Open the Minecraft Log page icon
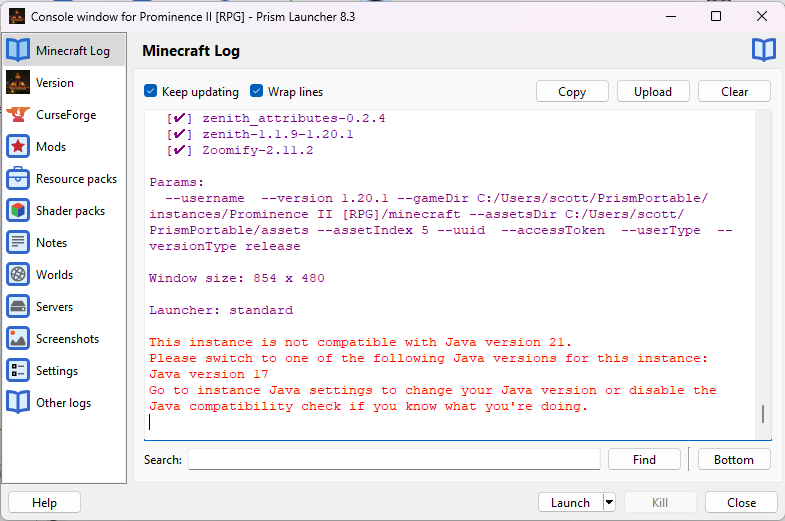 (18, 51)
